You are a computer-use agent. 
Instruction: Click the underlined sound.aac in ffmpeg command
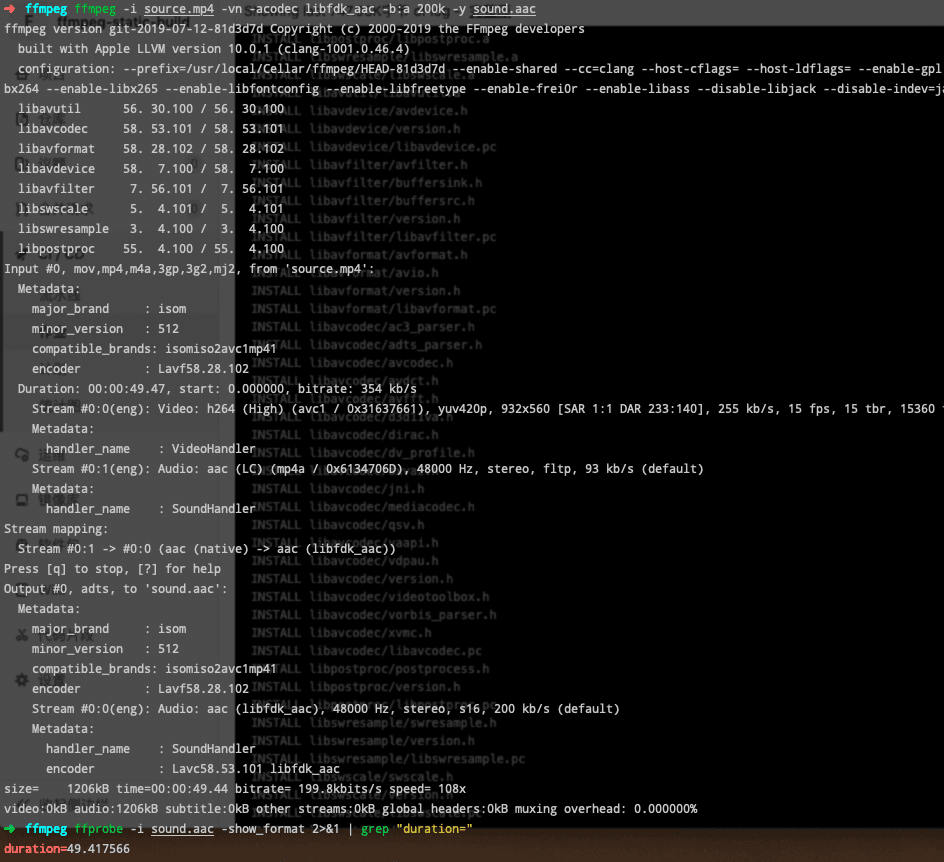(504, 10)
